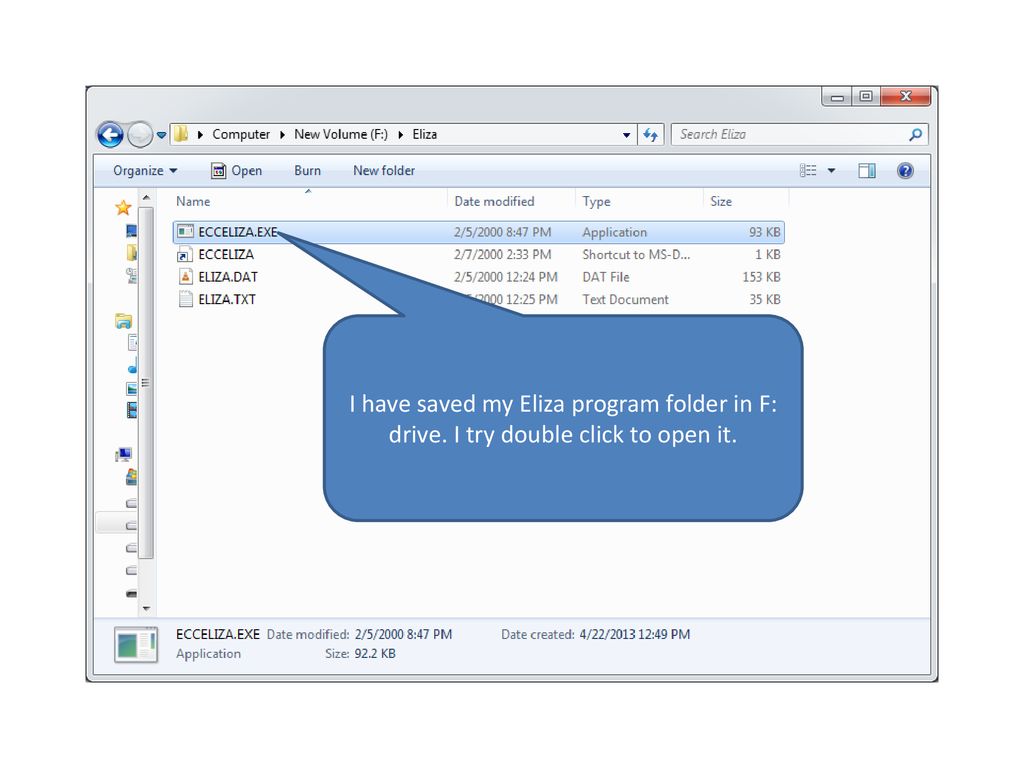The width and height of the screenshot is (1024, 768).
Task: Click the greyed Forward navigation arrow
Action: (x=139, y=135)
